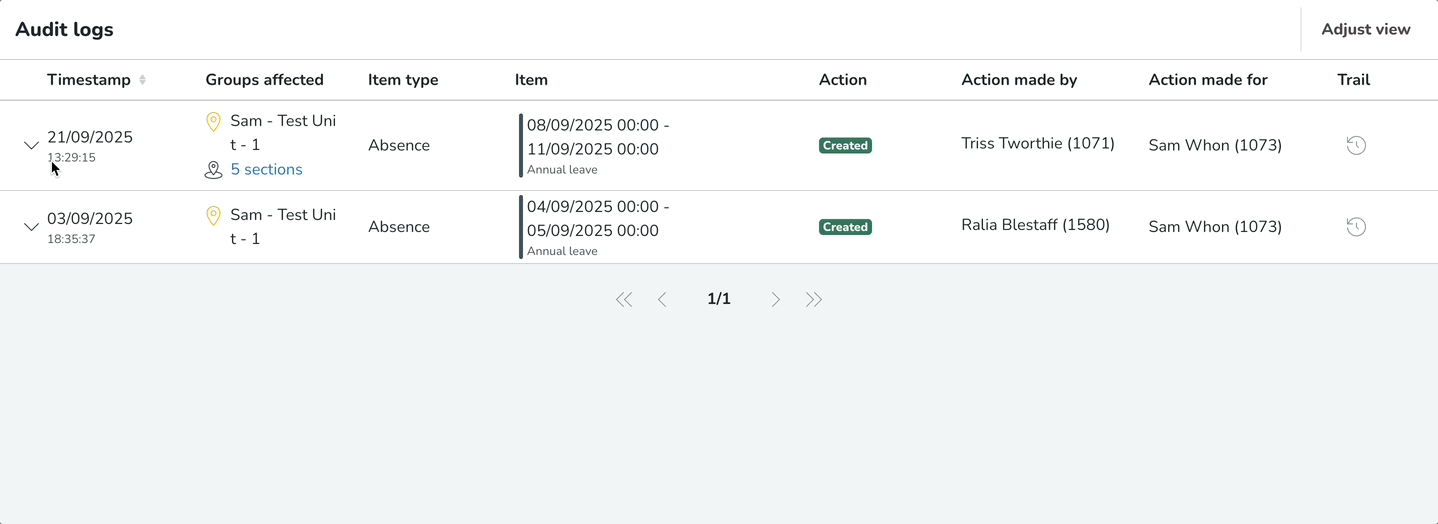Click the 1/1 page indicator
Screen dimensions: 1438x524
[x=719, y=299]
